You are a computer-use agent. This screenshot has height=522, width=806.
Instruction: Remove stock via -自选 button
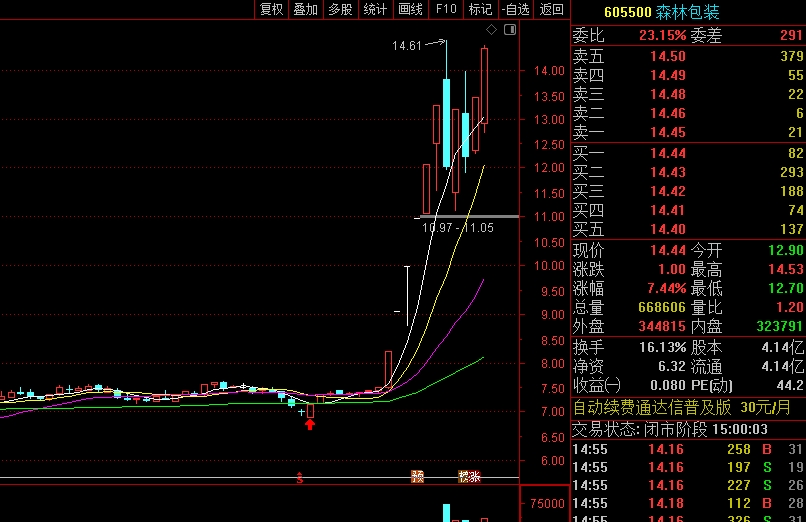516,9
